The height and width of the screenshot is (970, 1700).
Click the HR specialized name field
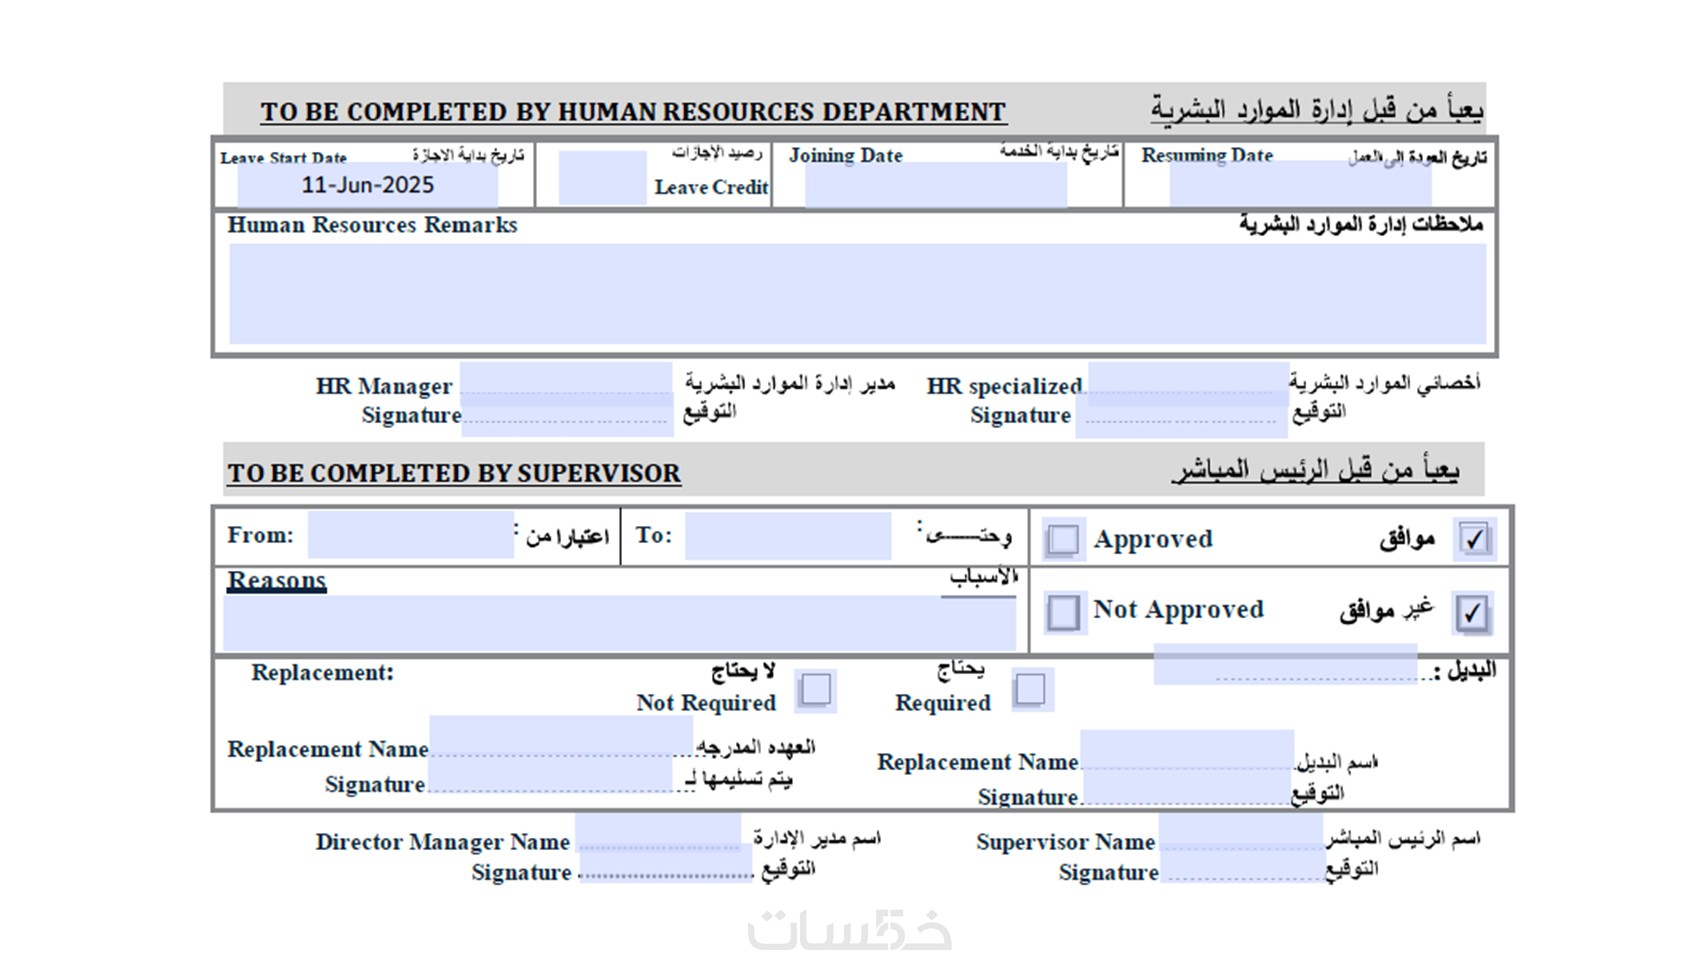pos(1188,382)
